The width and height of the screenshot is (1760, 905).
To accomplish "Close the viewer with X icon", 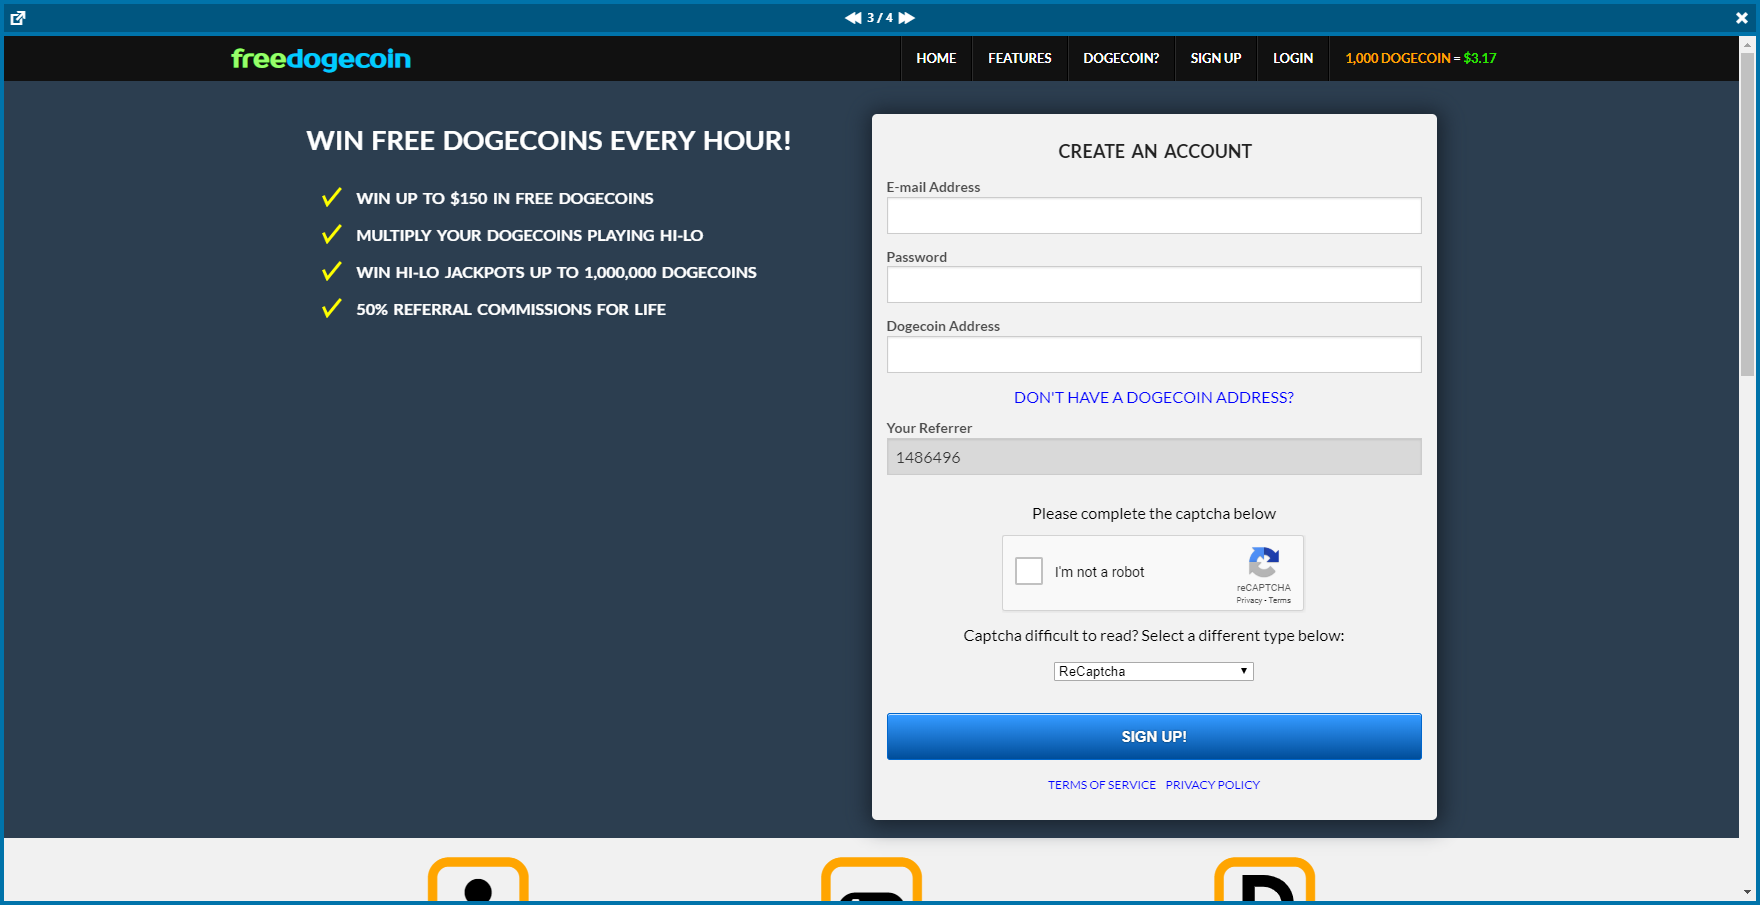I will [x=1741, y=18].
